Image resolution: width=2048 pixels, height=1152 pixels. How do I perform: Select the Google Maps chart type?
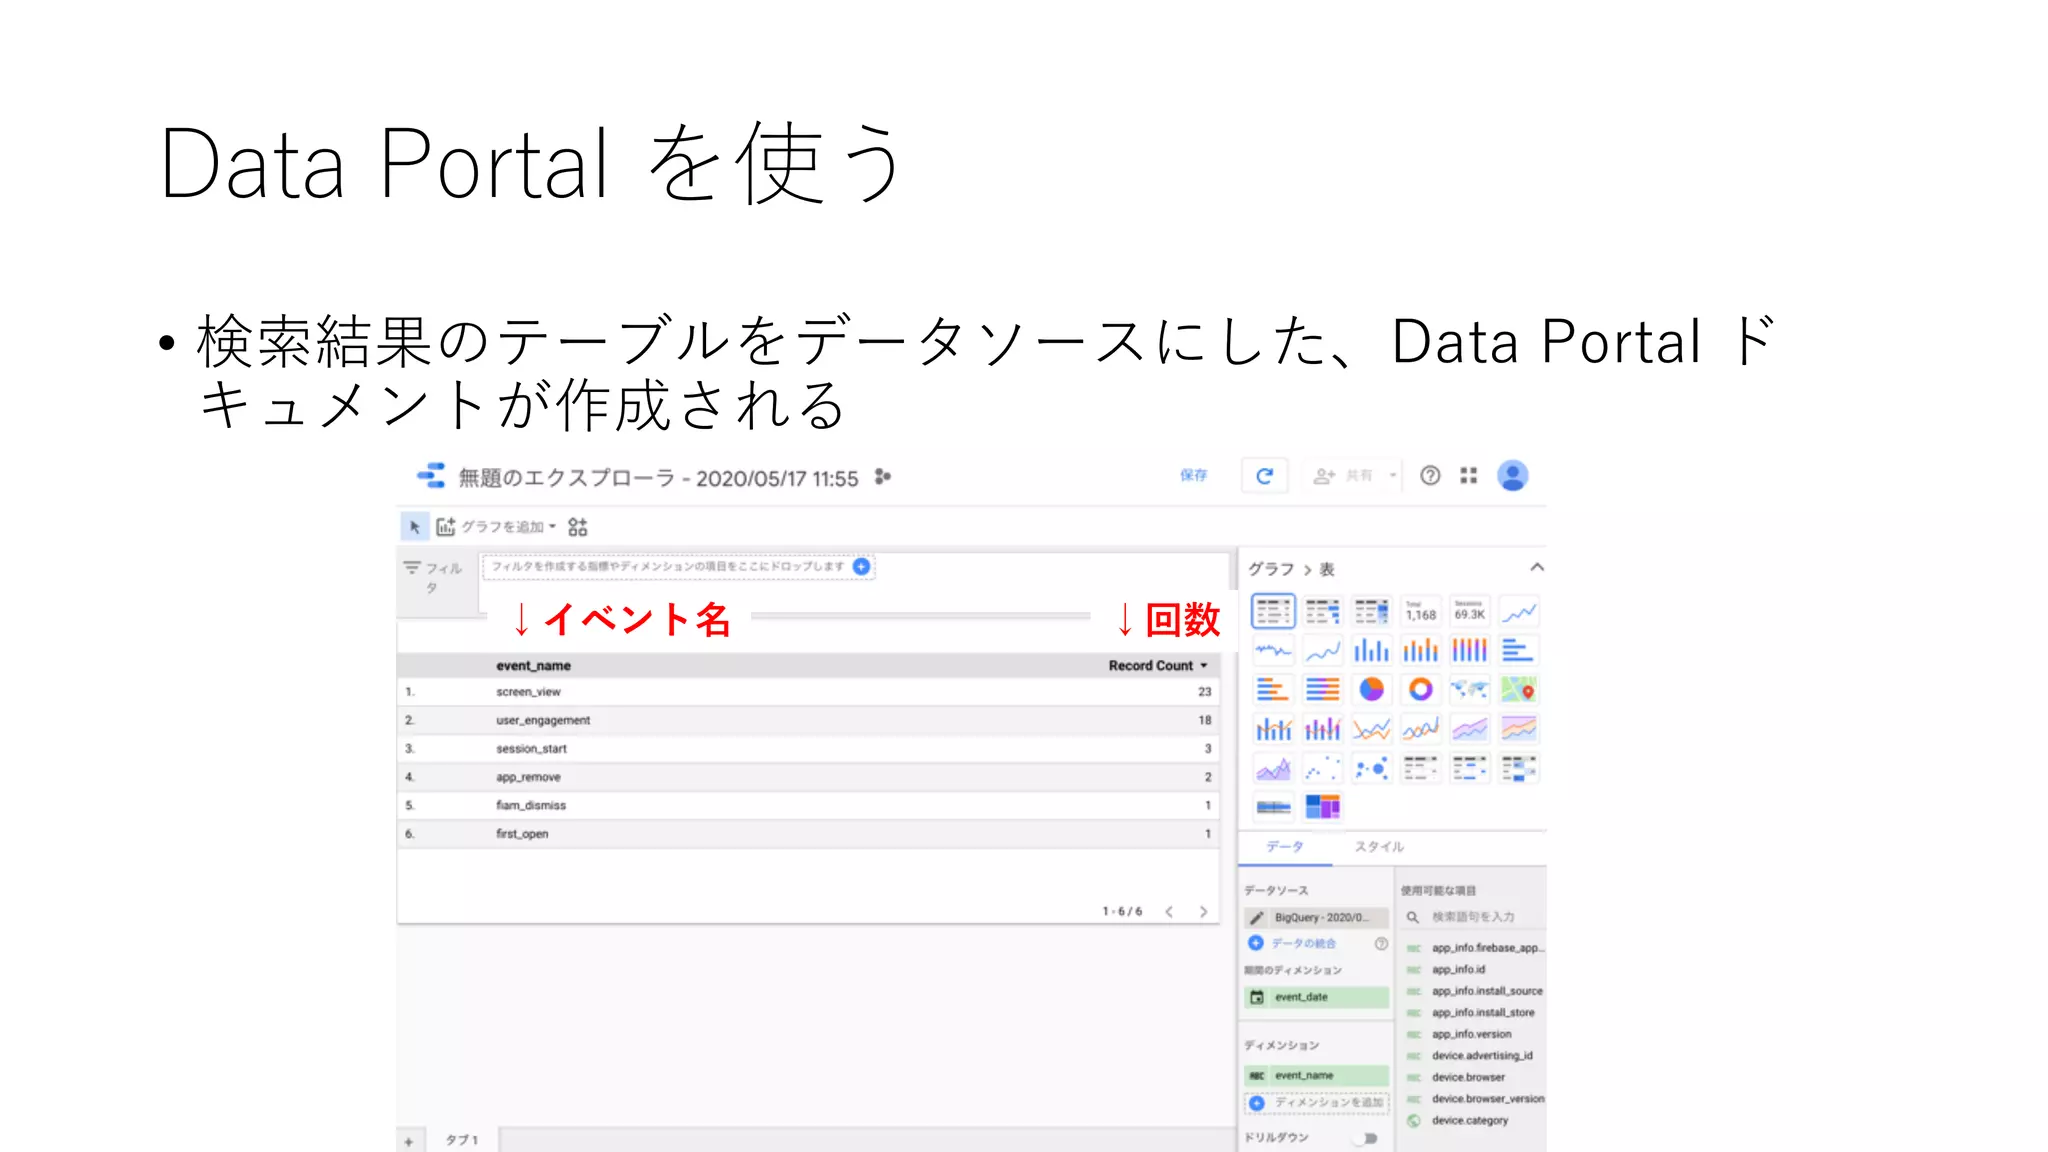pyautogui.click(x=1518, y=689)
